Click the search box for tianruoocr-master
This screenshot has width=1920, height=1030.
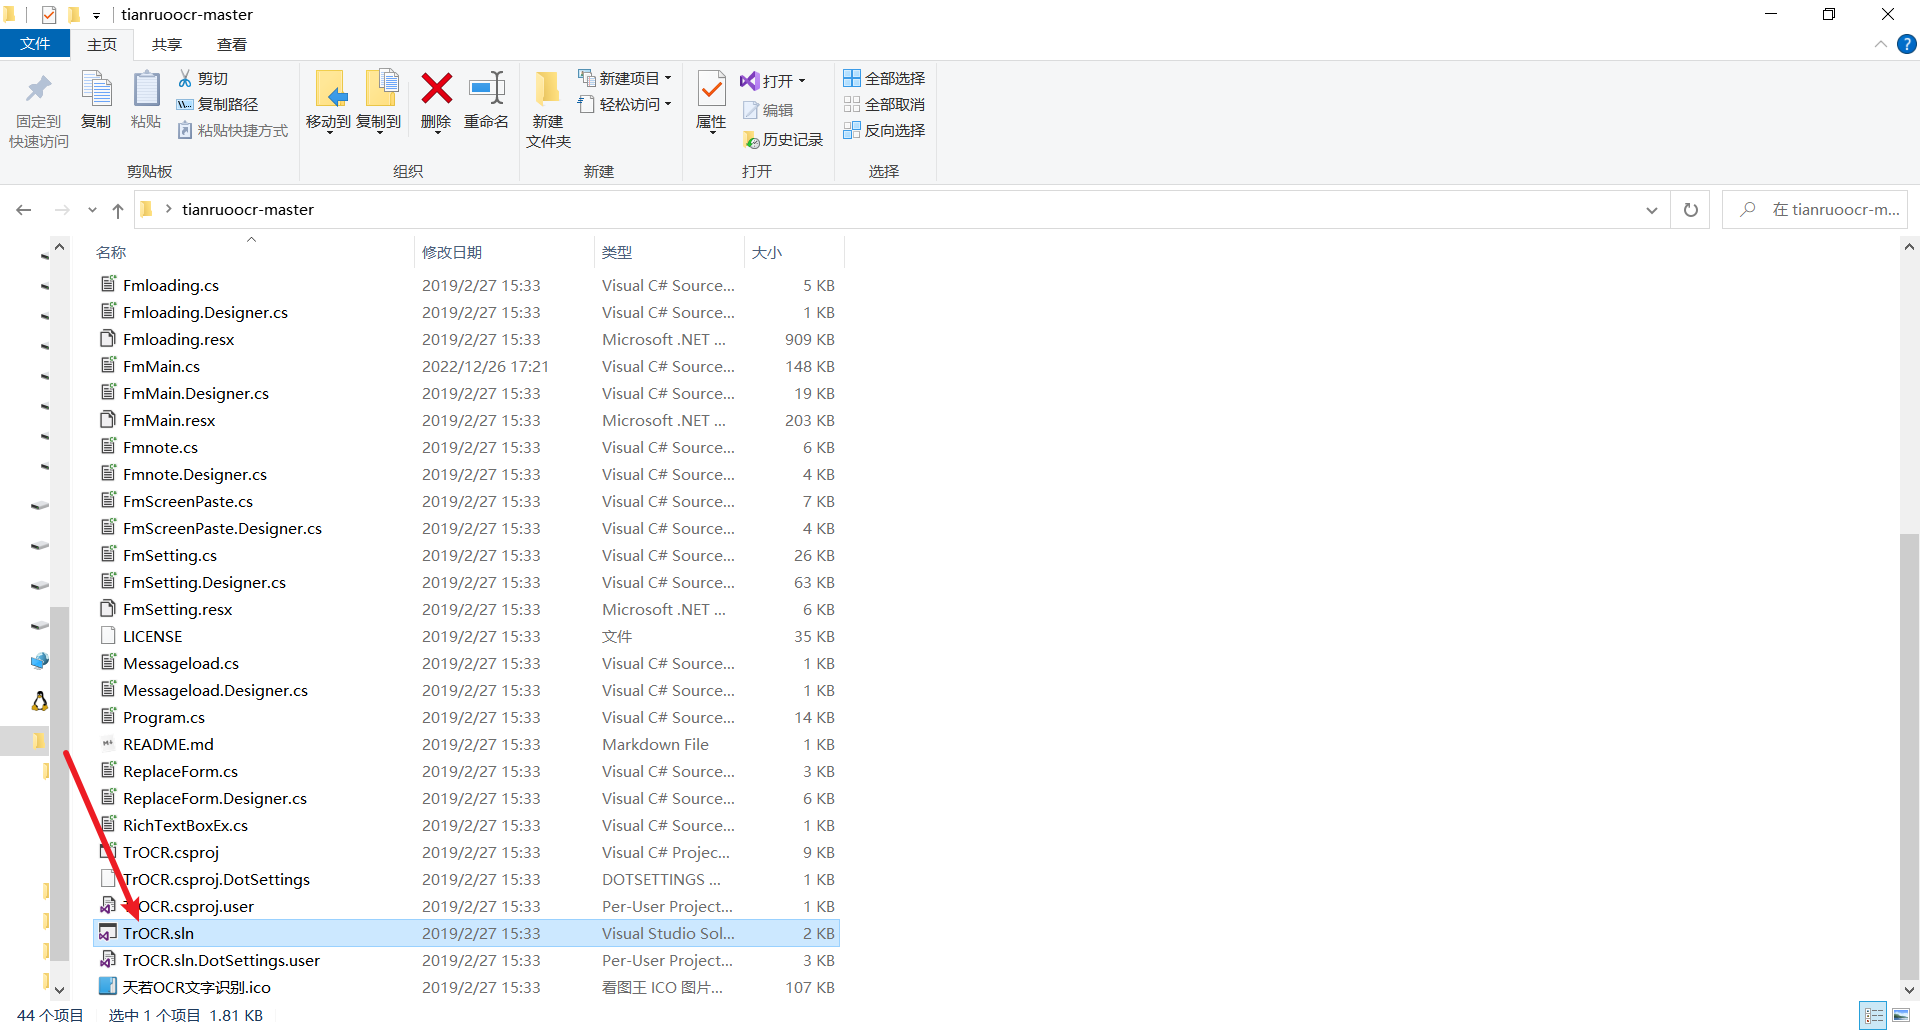pos(1815,210)
